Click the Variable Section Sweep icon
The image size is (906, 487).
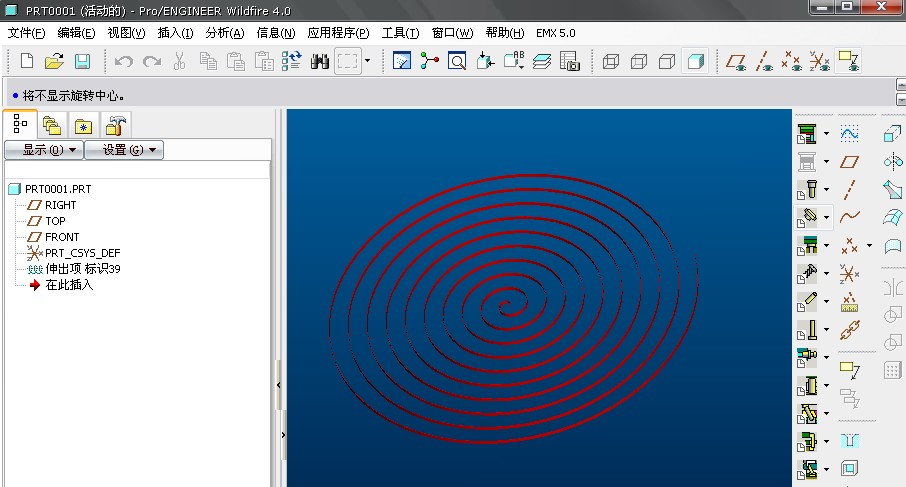coord(892,189)
